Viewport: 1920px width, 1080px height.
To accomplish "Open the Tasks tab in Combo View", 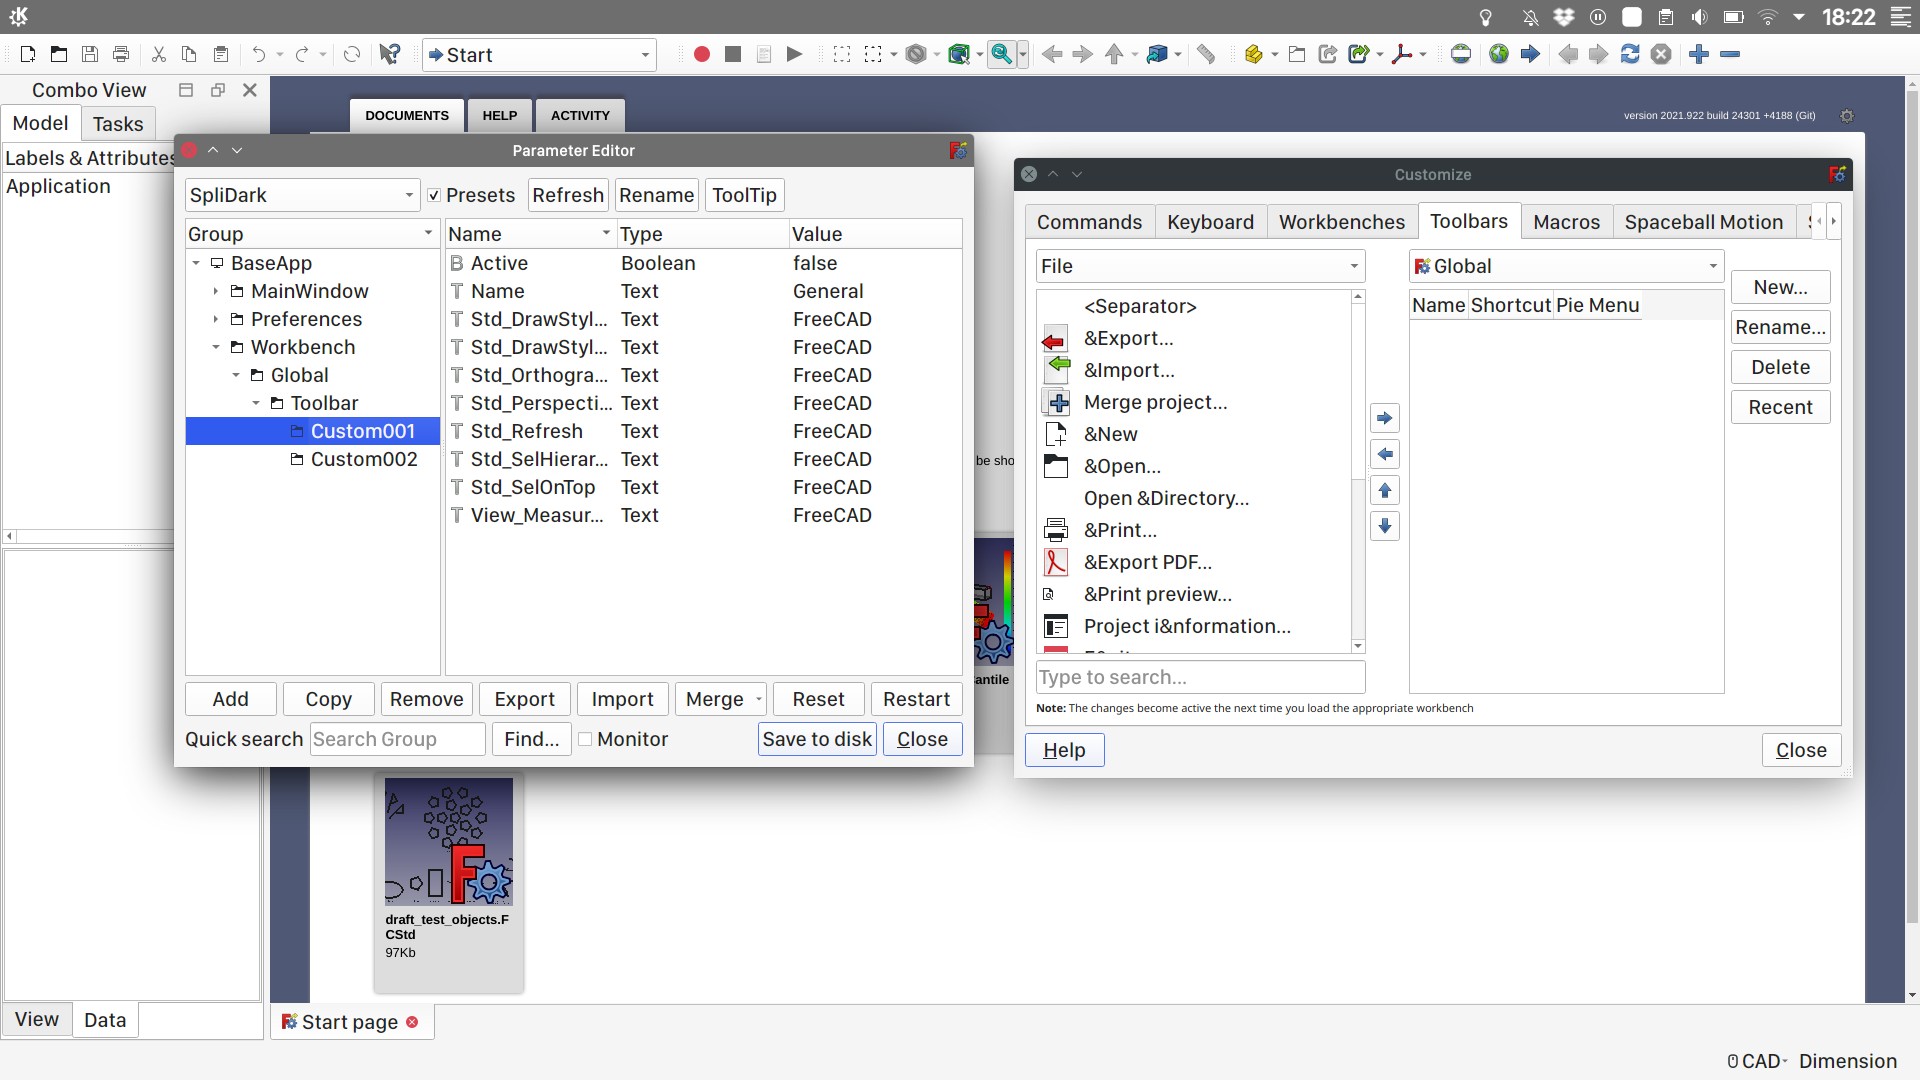I will [x=117, y=123].
